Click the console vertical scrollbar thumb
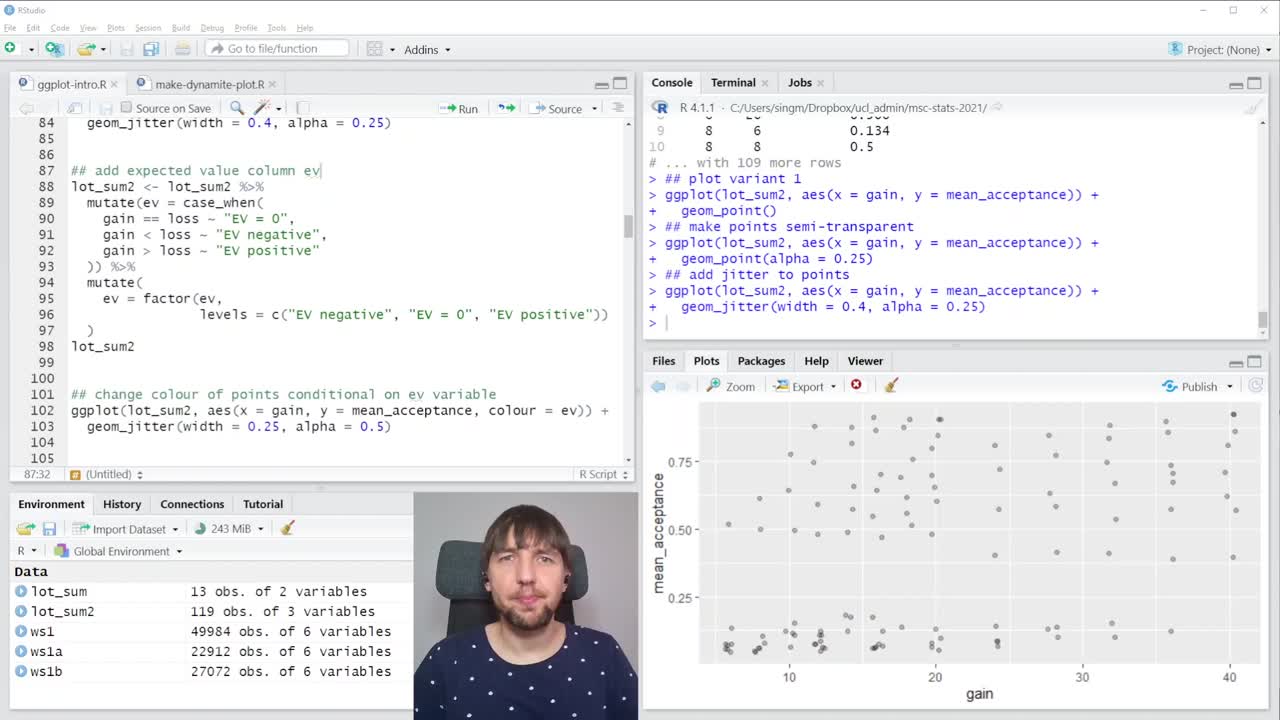Screen dimensions: 1280x720 (1262, 320)
